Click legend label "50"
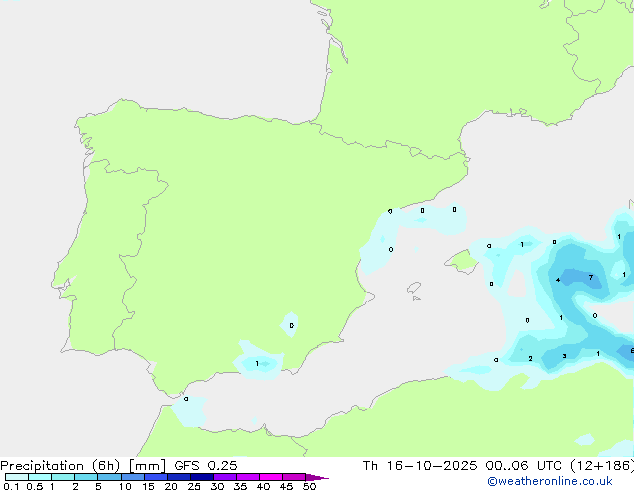 (x=309, y=486)
